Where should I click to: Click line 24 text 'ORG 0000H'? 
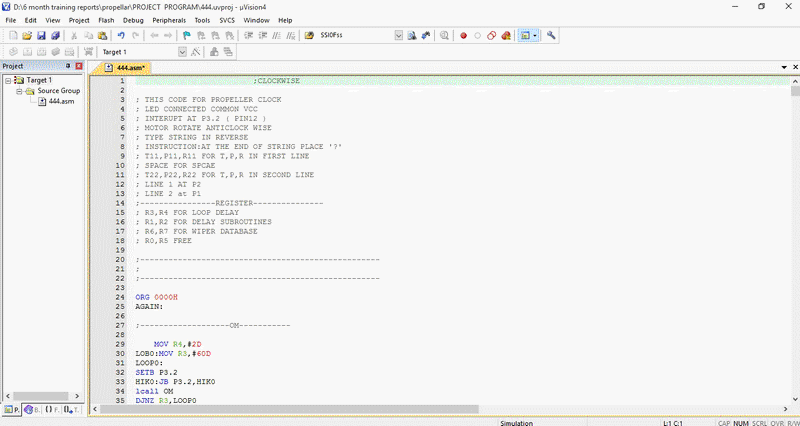156,297
